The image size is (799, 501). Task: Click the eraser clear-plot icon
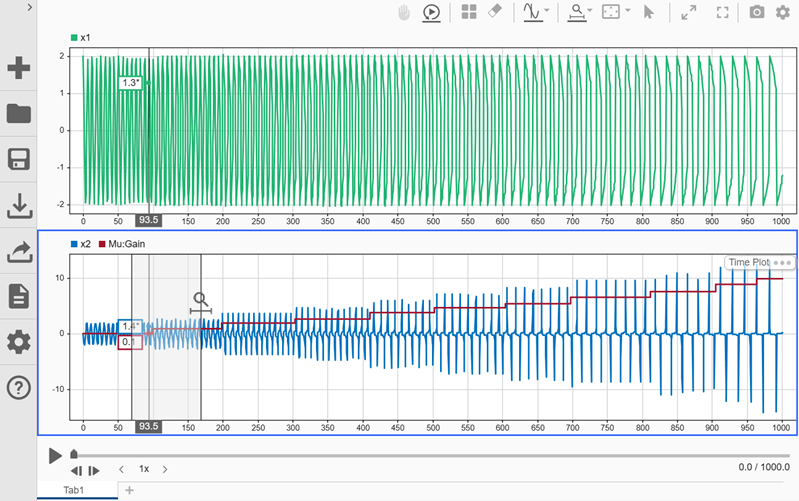pyautogui.click(x=495, y=11)
